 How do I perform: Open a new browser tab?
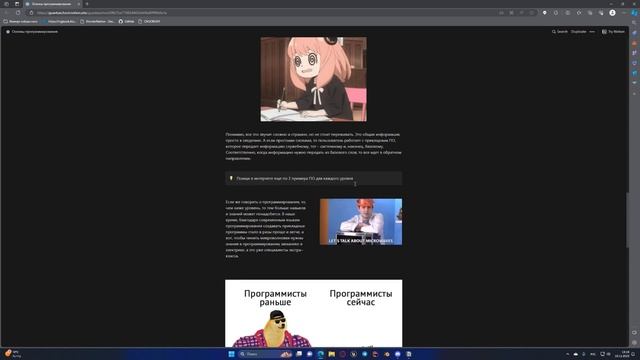pyautogui.click(x=87, y=4)
